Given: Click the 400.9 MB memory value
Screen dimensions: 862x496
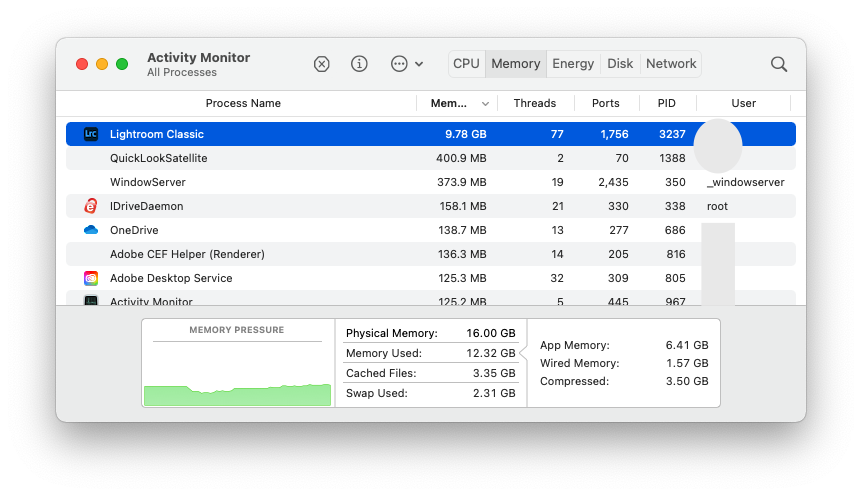Looking at the screenshot, I should 461,158.
